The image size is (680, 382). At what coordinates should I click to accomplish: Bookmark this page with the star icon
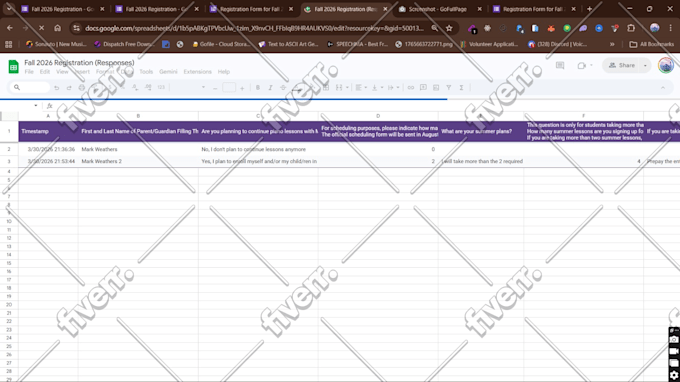coord(449,28)
